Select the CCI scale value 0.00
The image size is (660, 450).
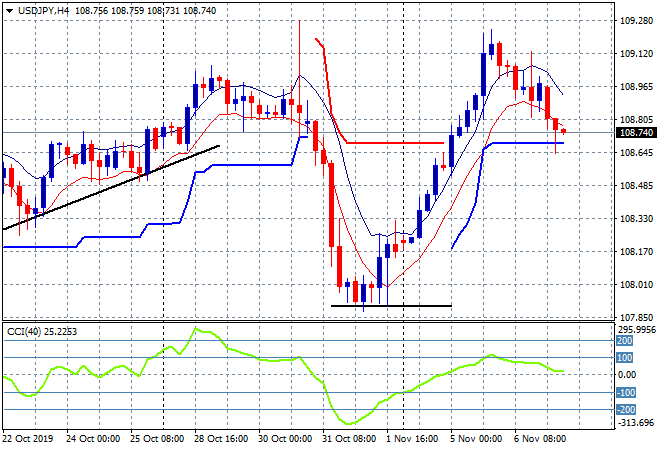click(x=627, y=375)
